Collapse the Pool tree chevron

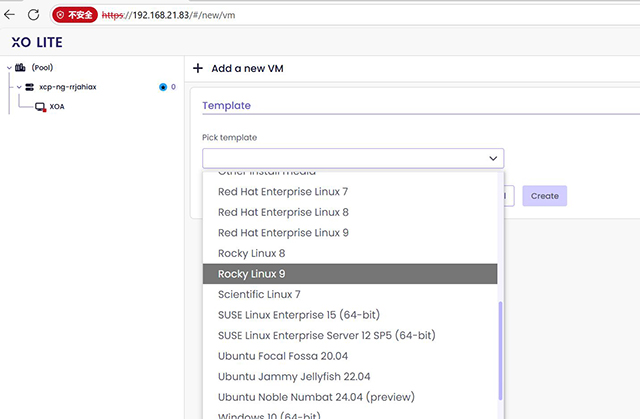pyautogui.click(x=9, y=68)
